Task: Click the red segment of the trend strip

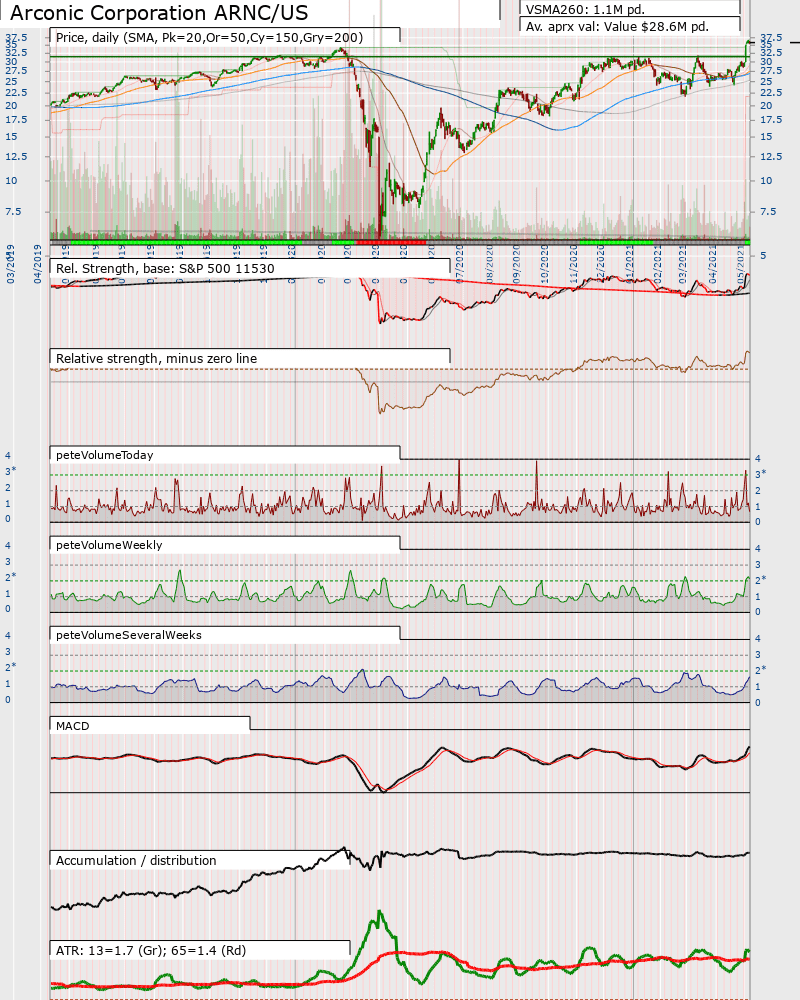Action: pos(390,242)
